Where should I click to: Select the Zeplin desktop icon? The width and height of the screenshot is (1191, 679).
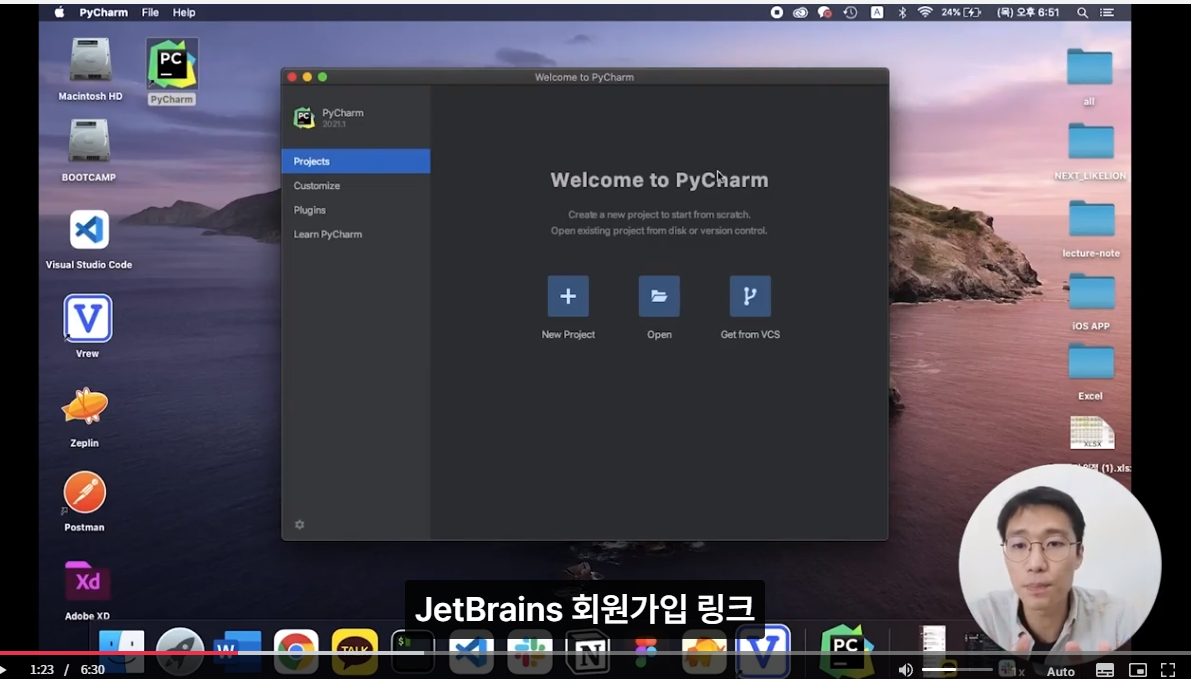84,406
